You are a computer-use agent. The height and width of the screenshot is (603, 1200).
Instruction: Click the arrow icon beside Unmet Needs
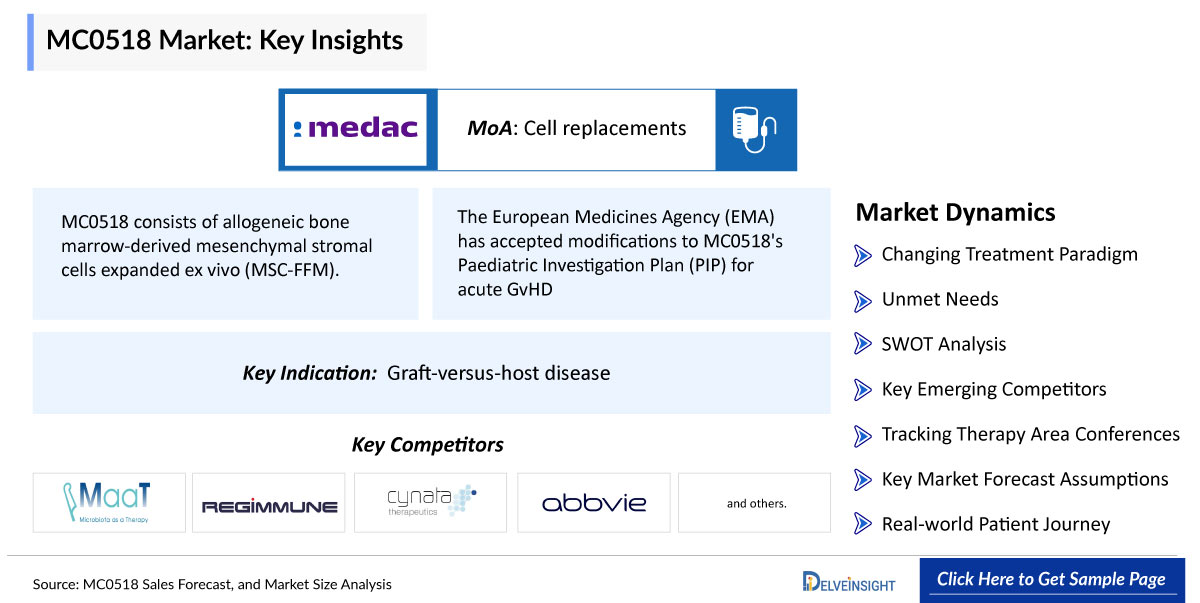click(863, 300)
